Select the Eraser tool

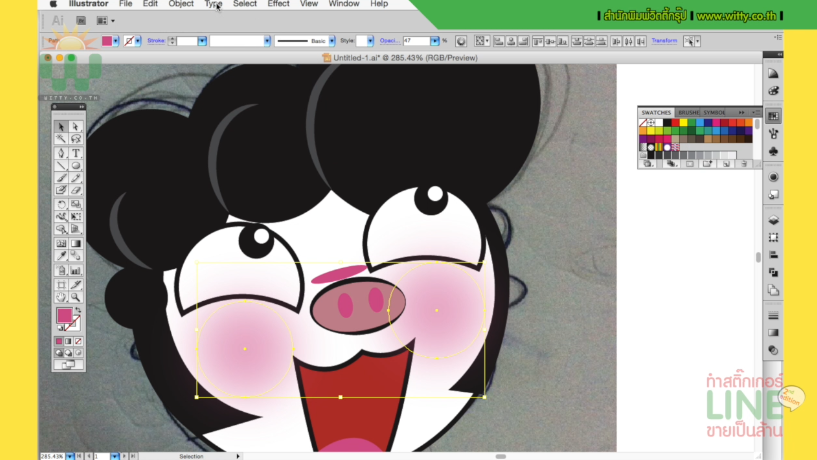click(x=76, y=191)
